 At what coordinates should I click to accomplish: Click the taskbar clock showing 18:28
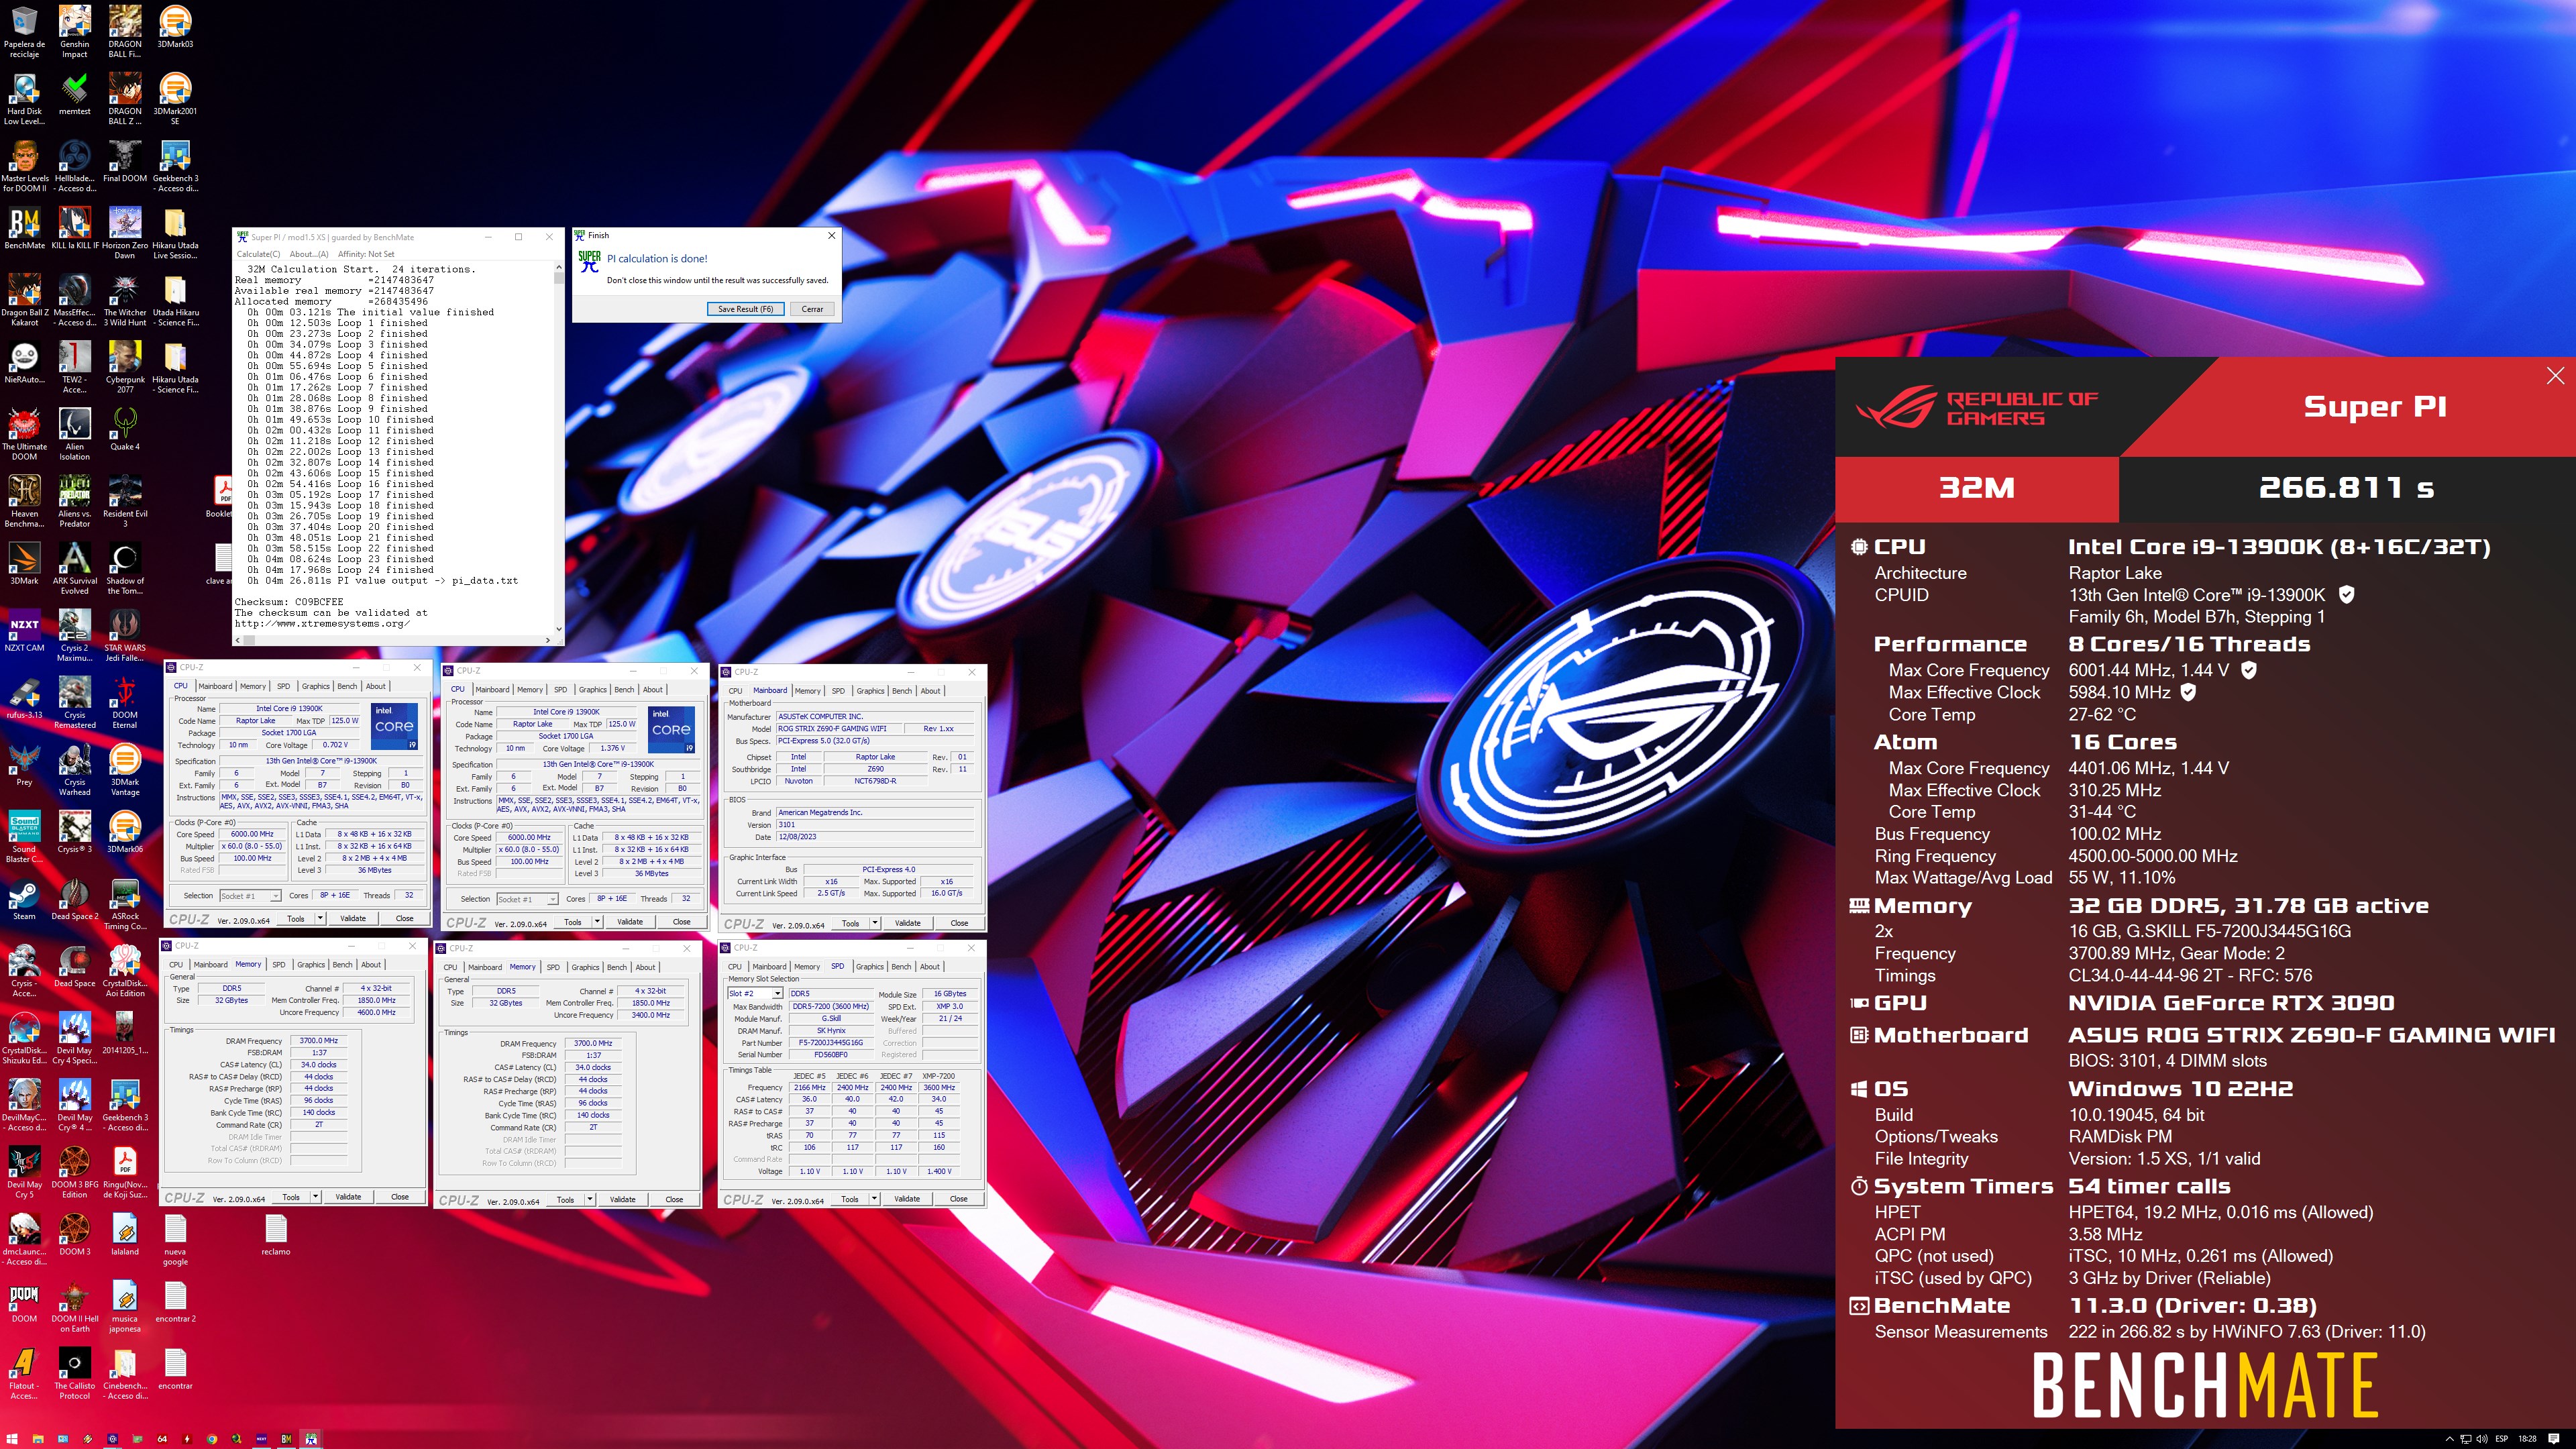coord(2527,1439)
